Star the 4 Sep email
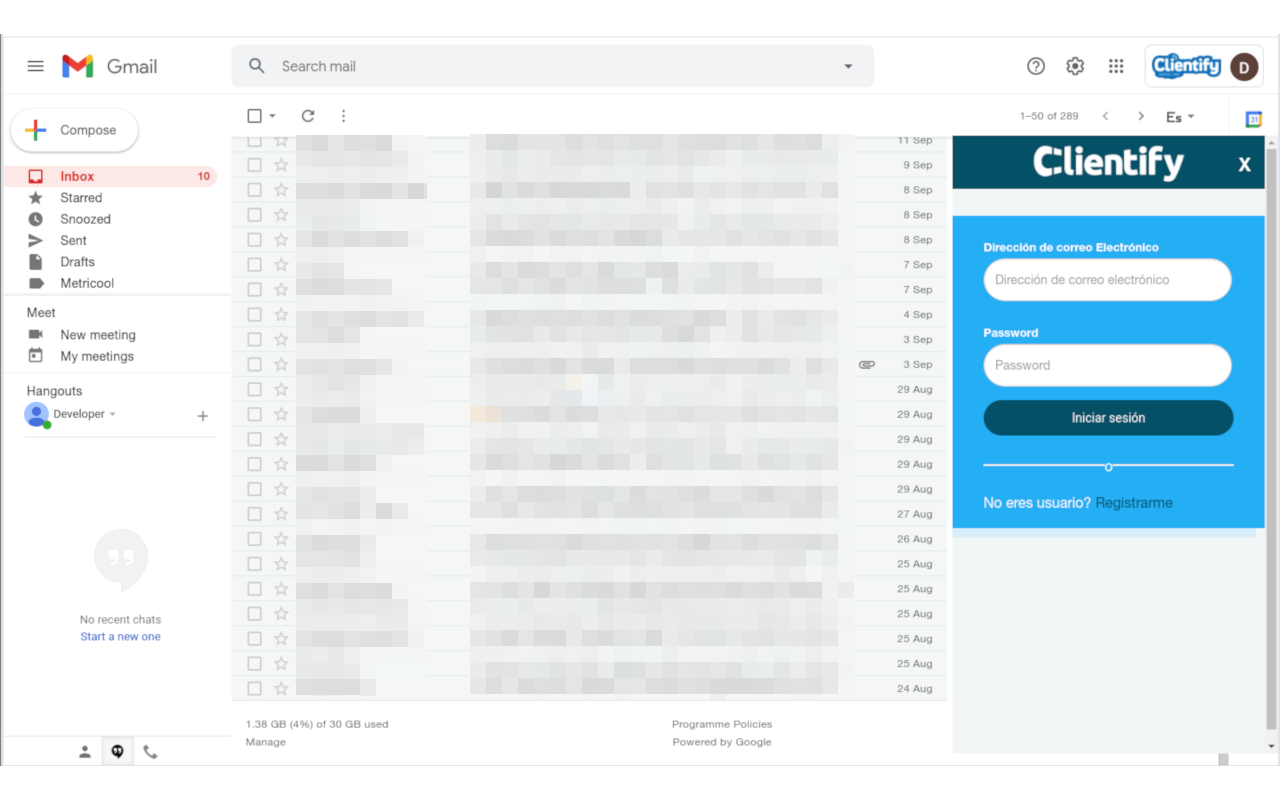This screenshot has height=800, width=1280. point(281,315)
